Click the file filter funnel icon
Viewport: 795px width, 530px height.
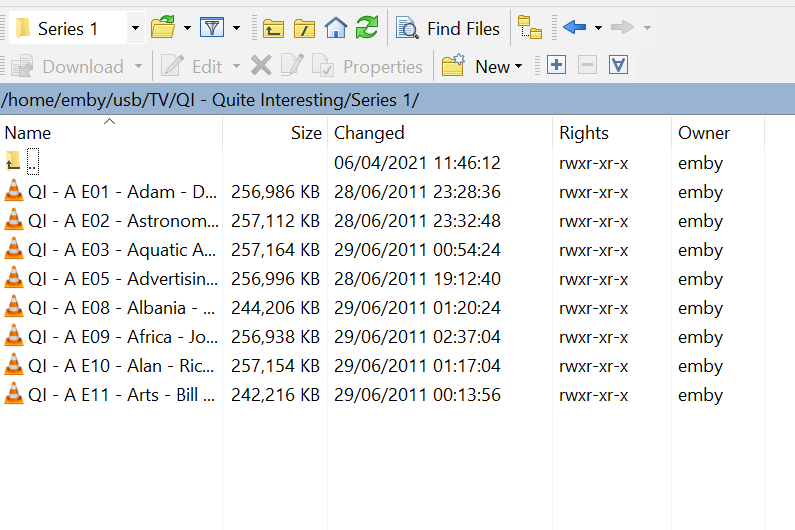(211, 28)
